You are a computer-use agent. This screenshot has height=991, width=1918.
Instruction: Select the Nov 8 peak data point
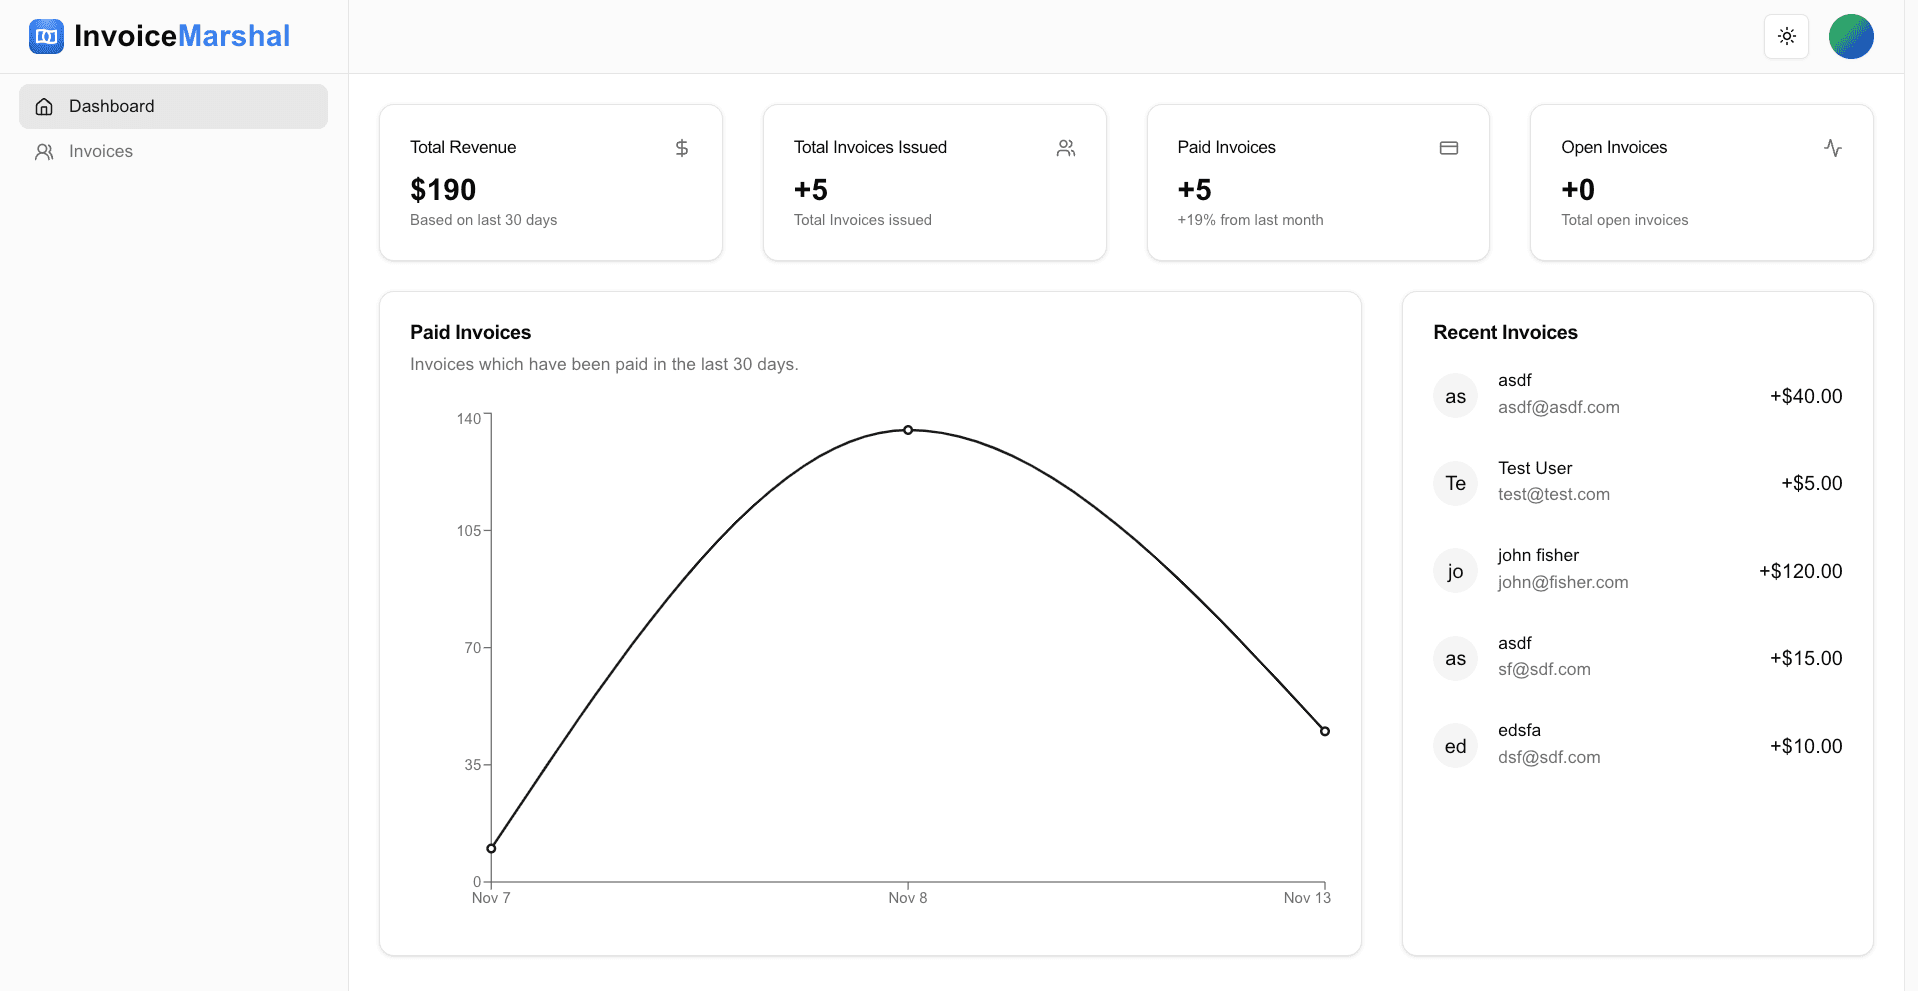tap(908, 430)
